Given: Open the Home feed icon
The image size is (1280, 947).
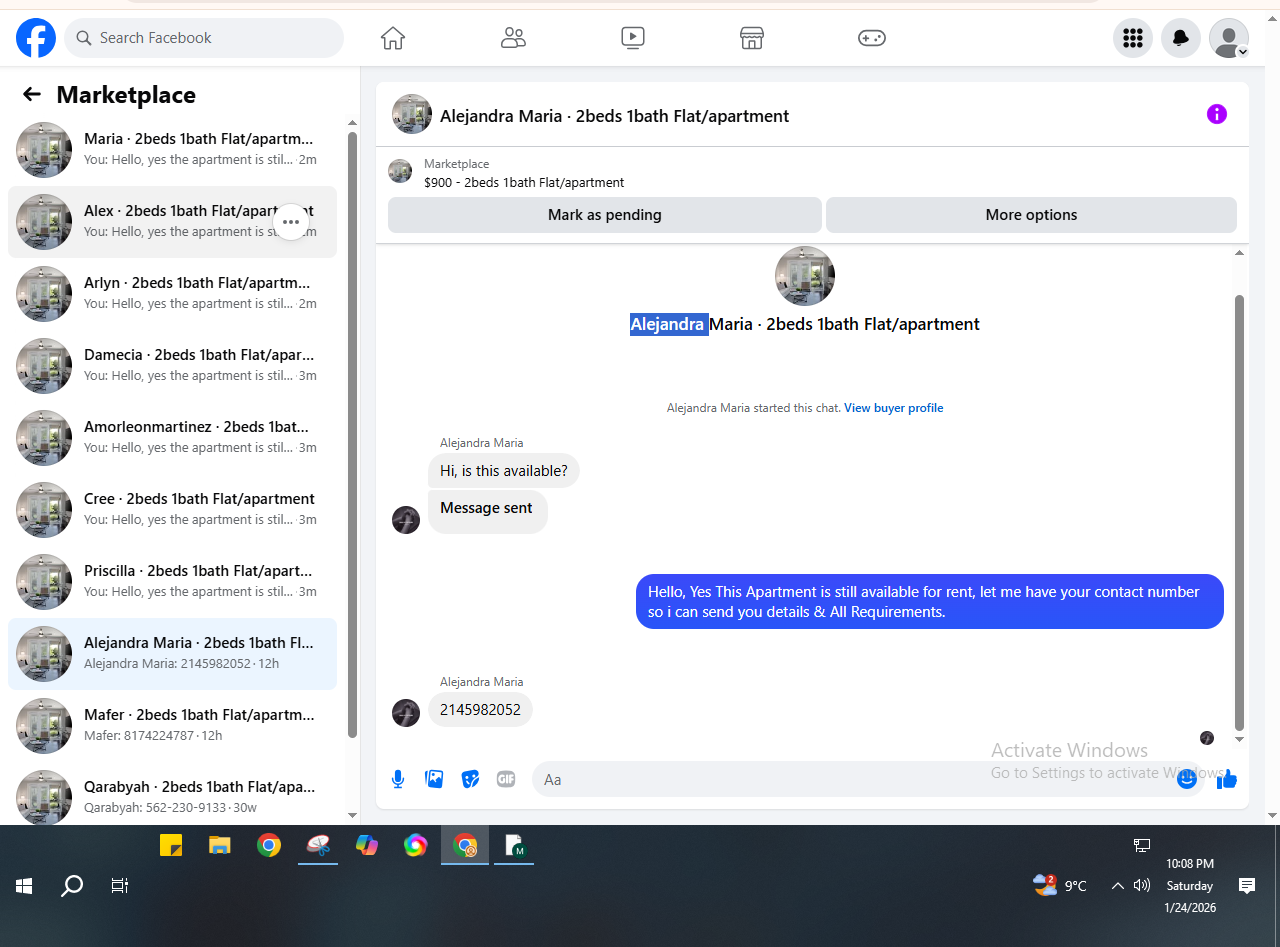Looking at the screenshot, I should tap(393, 38).
